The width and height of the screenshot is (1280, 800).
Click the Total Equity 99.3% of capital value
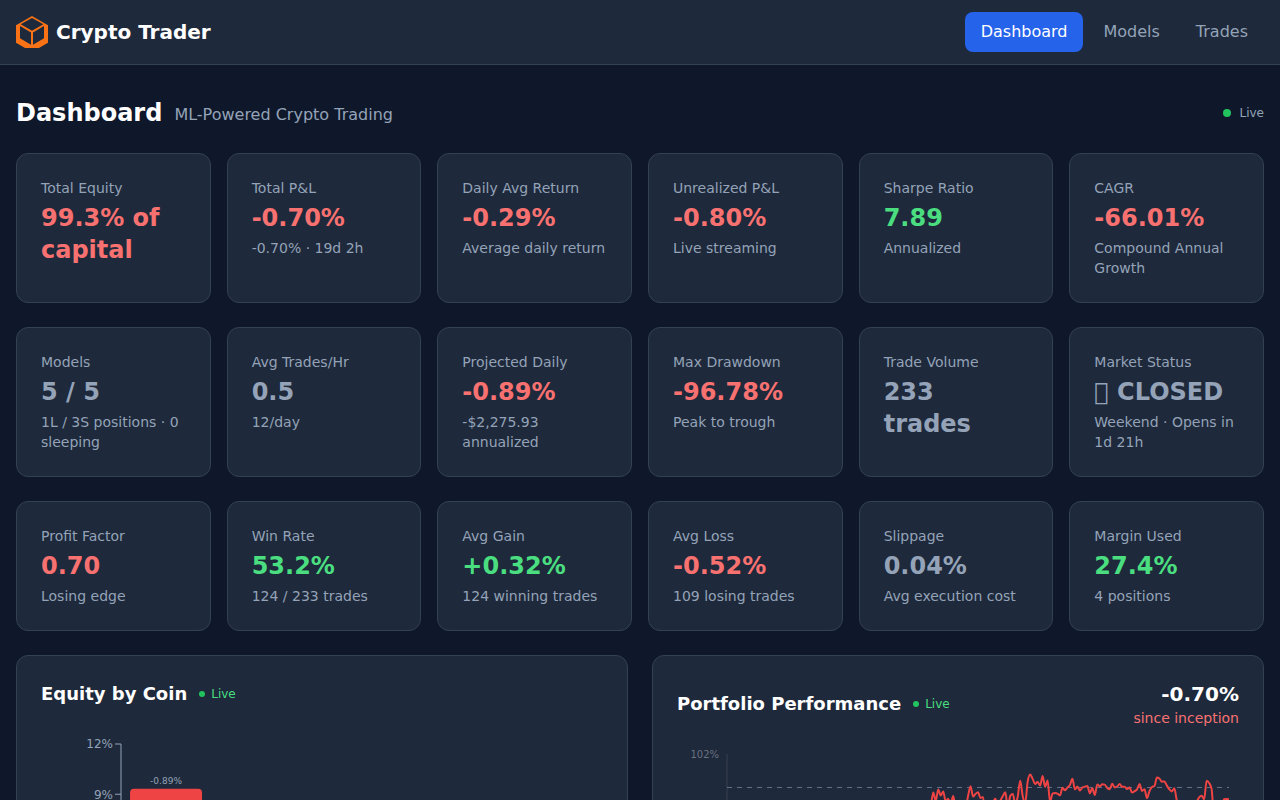[x=100, y=233]
